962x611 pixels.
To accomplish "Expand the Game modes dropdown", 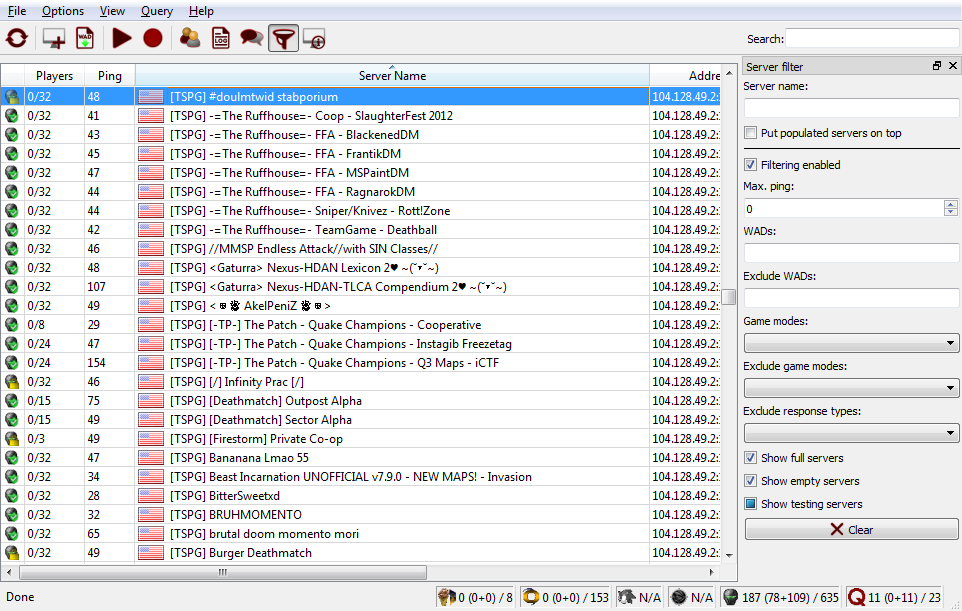I will coord(851,343).
